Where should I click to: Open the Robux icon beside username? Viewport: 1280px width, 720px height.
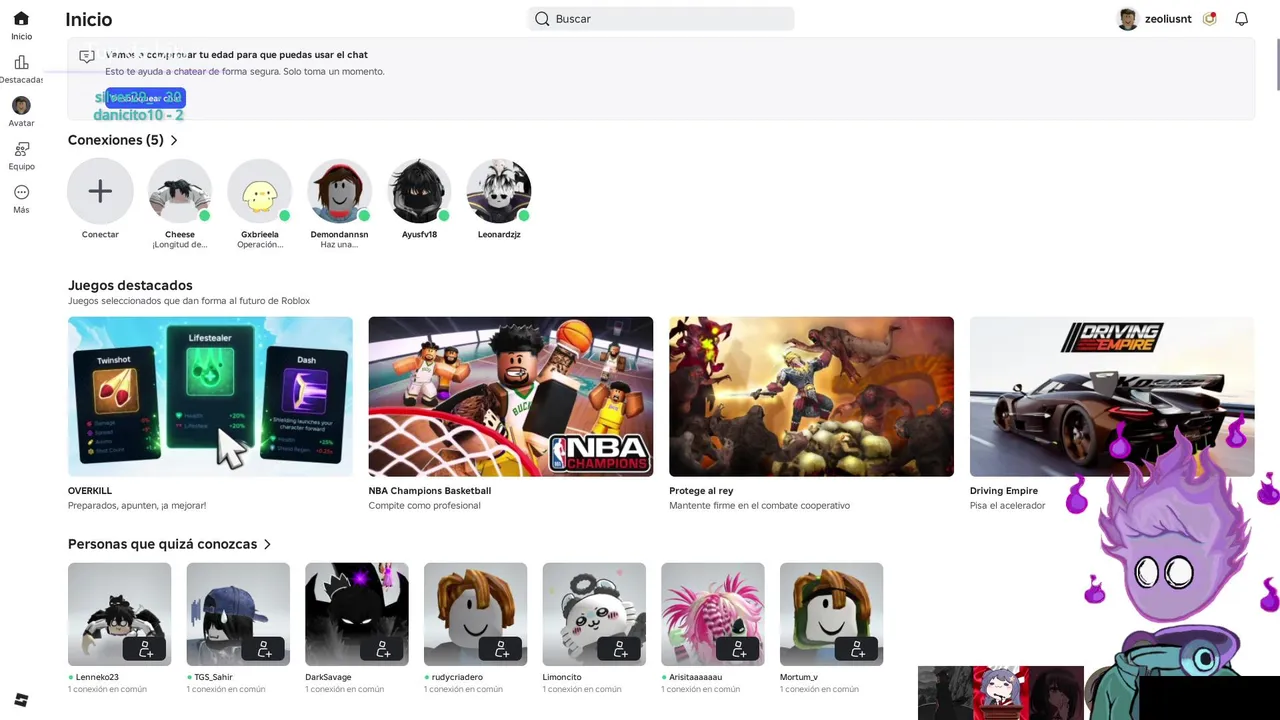point(1209,19)
